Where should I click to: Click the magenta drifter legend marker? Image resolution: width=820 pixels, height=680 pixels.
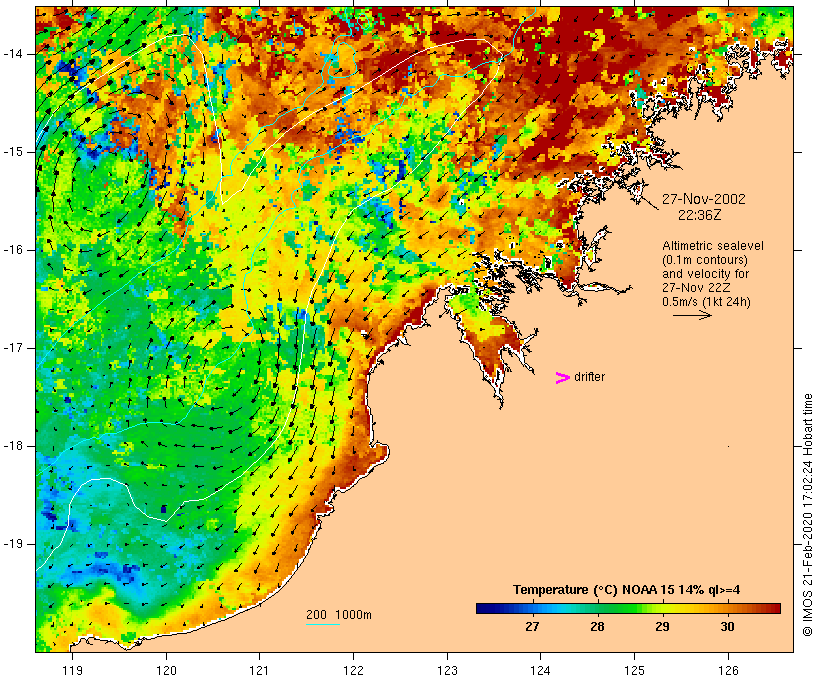[562, 378]
